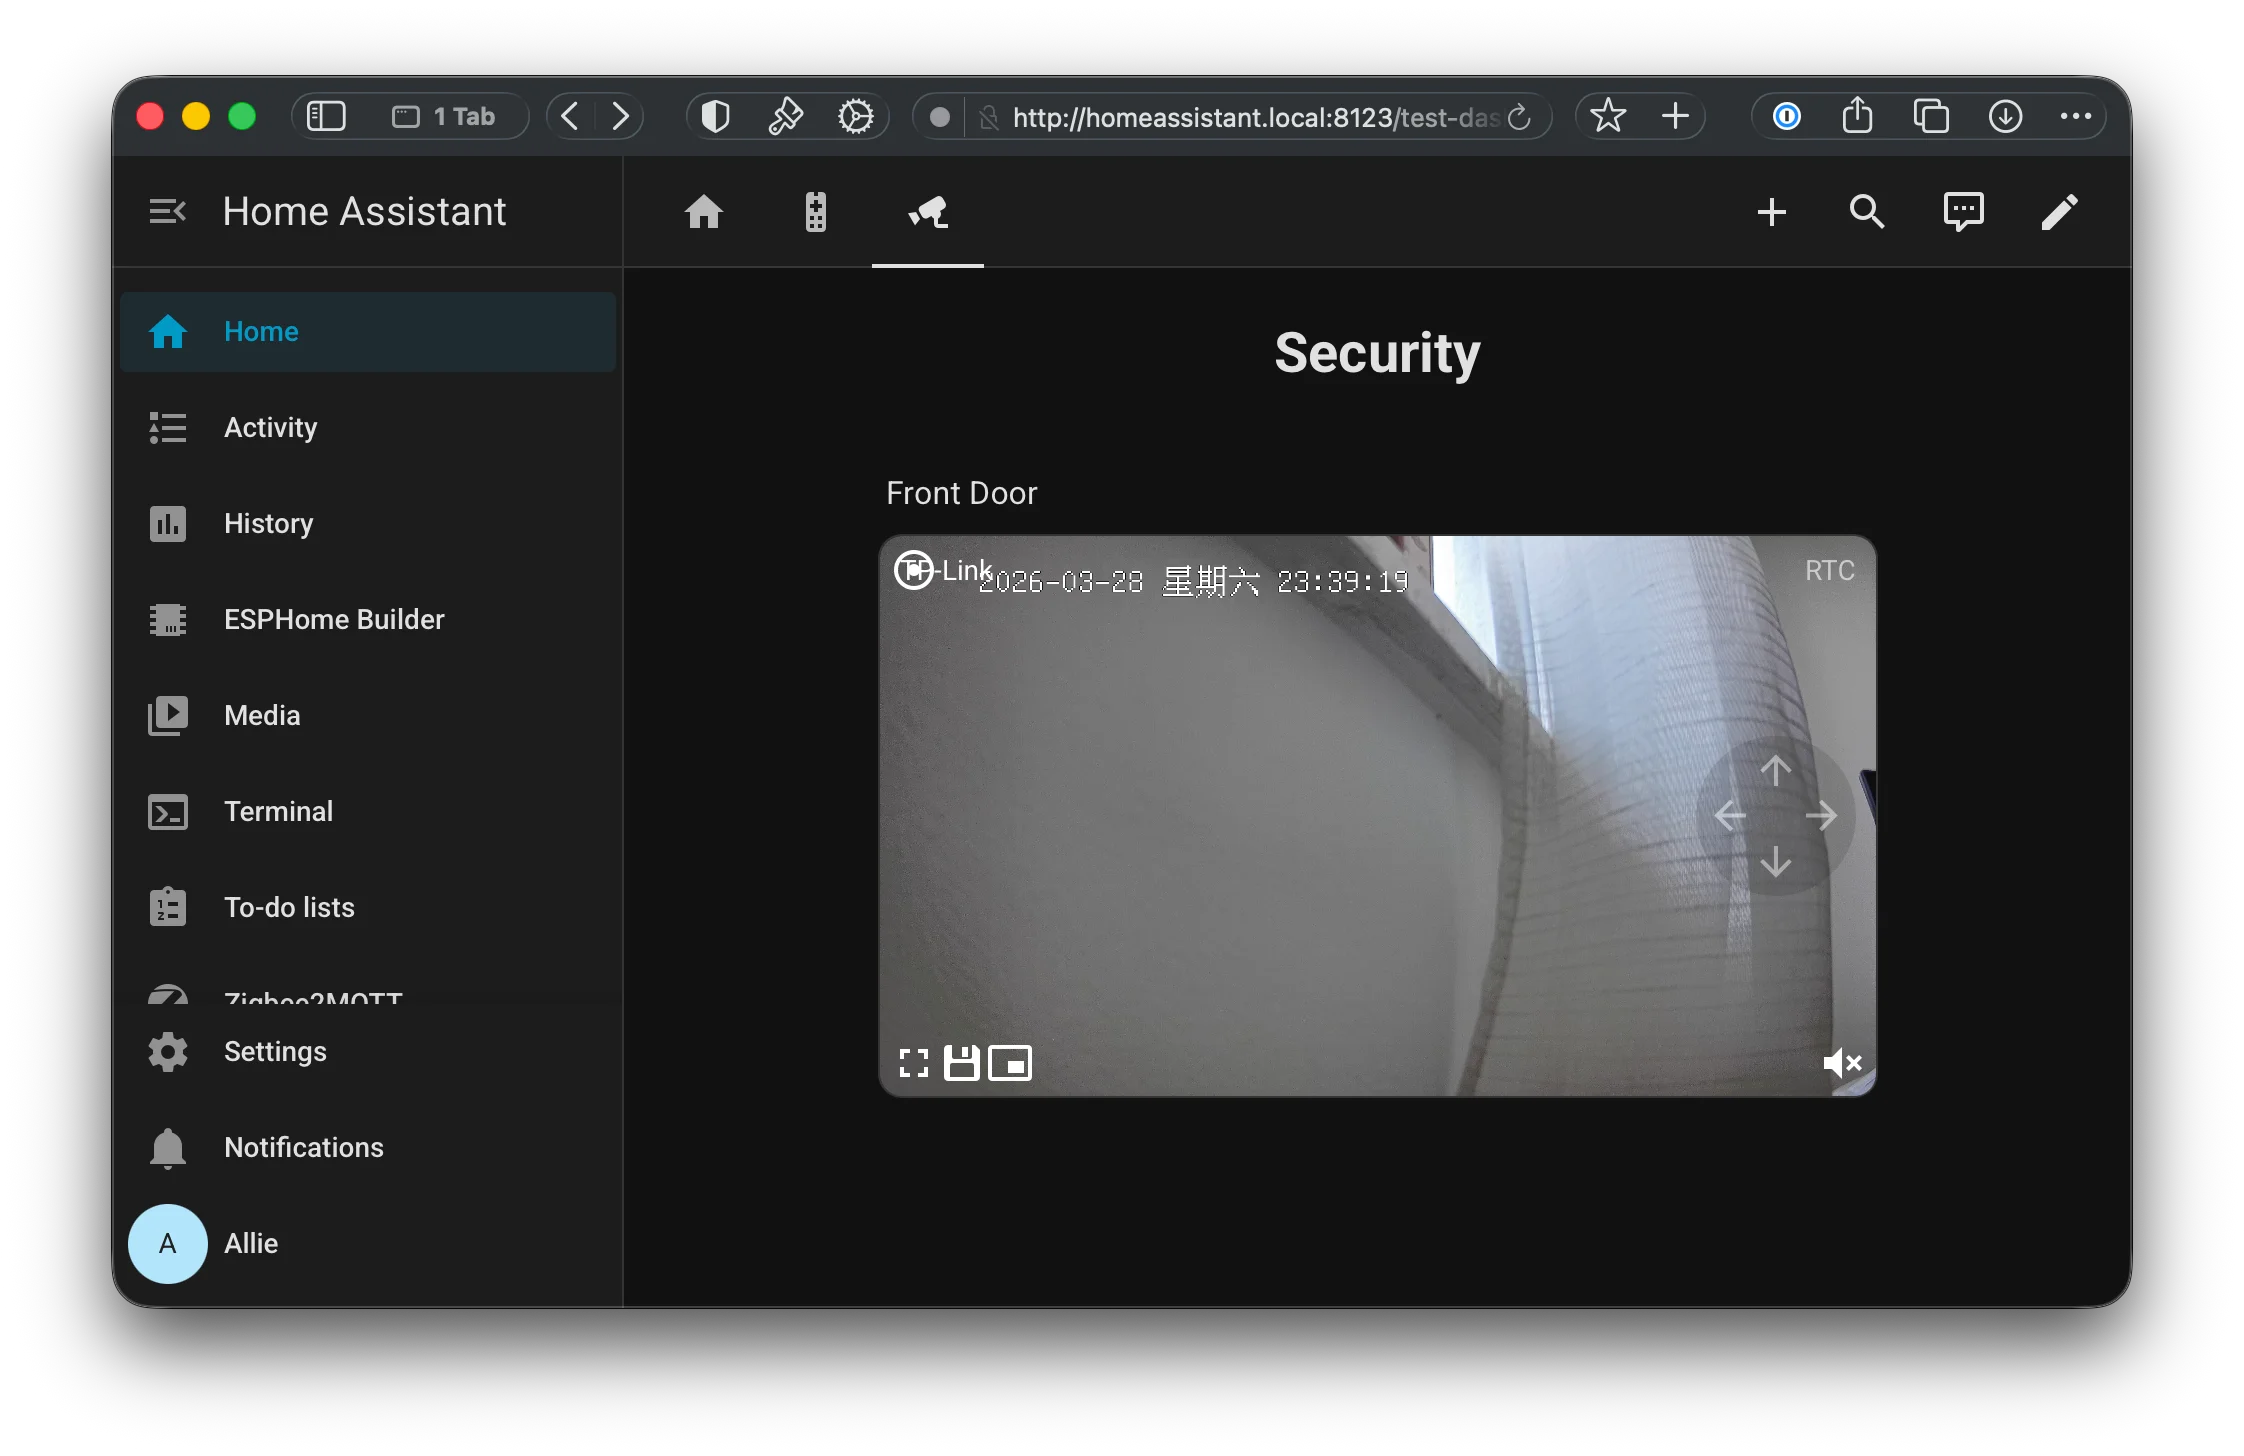Viewport: 2244px width, 1456px height.
Task: Open the Allie user profile
Action: (250, 1244)
